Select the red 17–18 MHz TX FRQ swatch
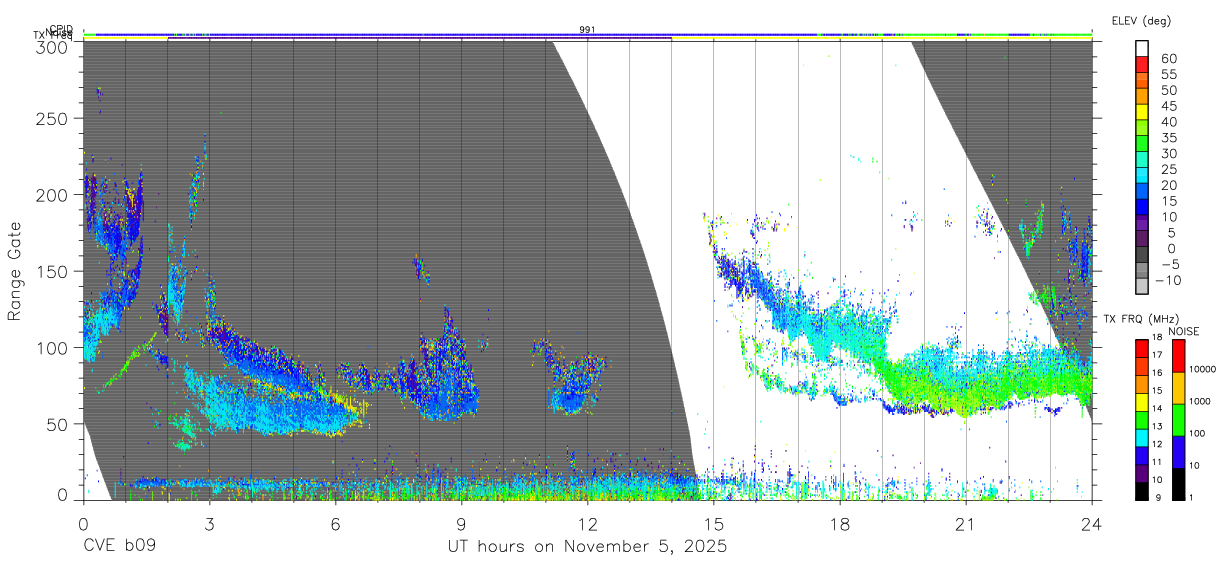The width and height of the screenshot is (1228, 567). (x=1142, y=348)
